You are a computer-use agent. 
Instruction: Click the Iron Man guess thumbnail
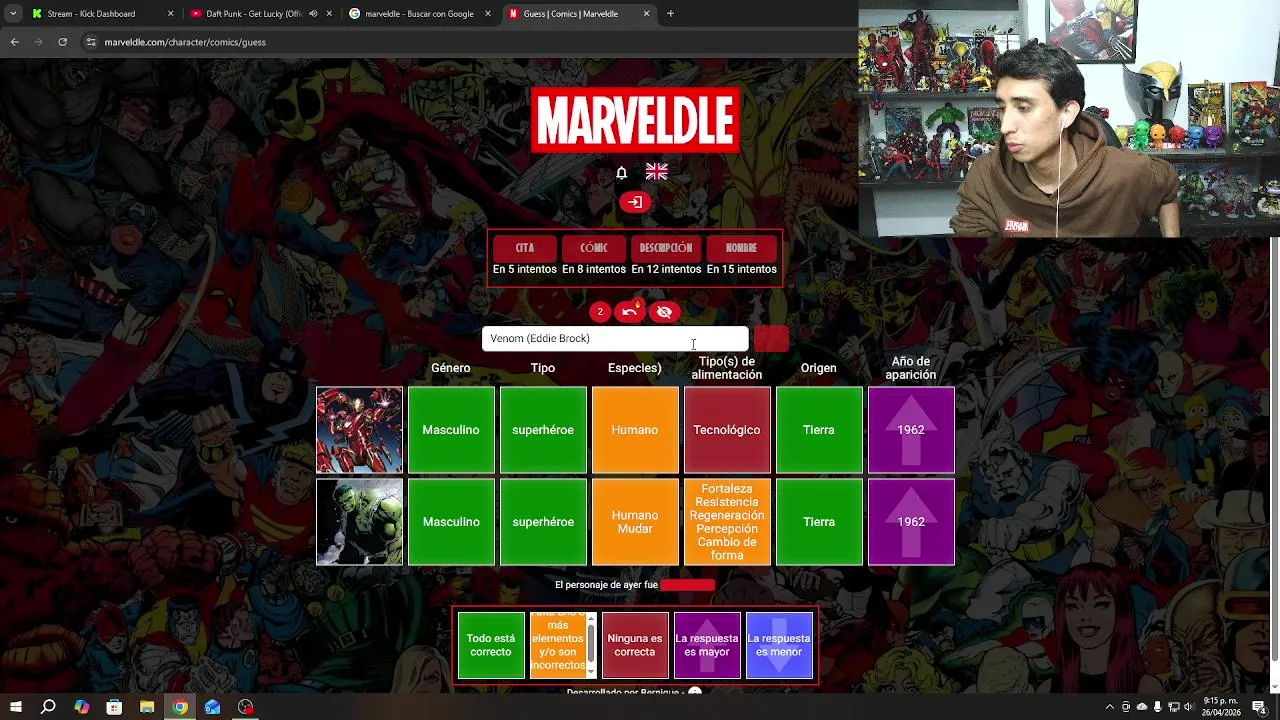(359, 430)
